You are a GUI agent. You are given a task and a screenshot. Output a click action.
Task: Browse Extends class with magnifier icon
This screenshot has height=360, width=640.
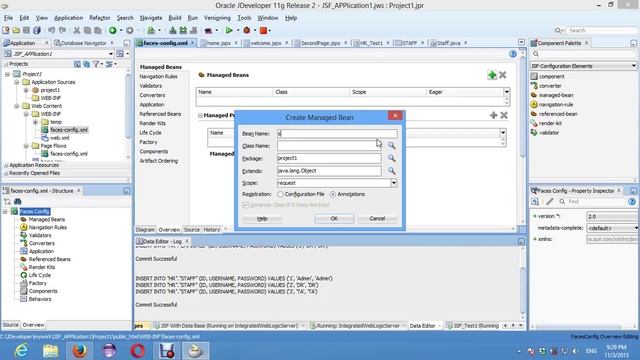click(x=391, y=171)
